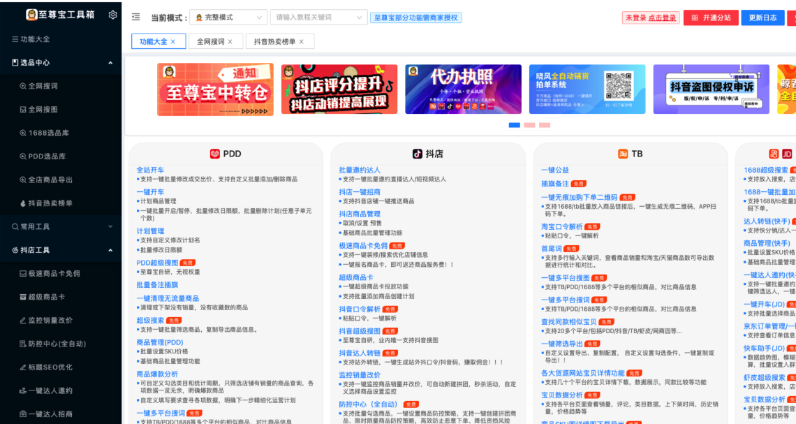Collapse the 选品中心 sidebar section
Image resolution: width=796 pixels, height=424 pixels.
110,62
